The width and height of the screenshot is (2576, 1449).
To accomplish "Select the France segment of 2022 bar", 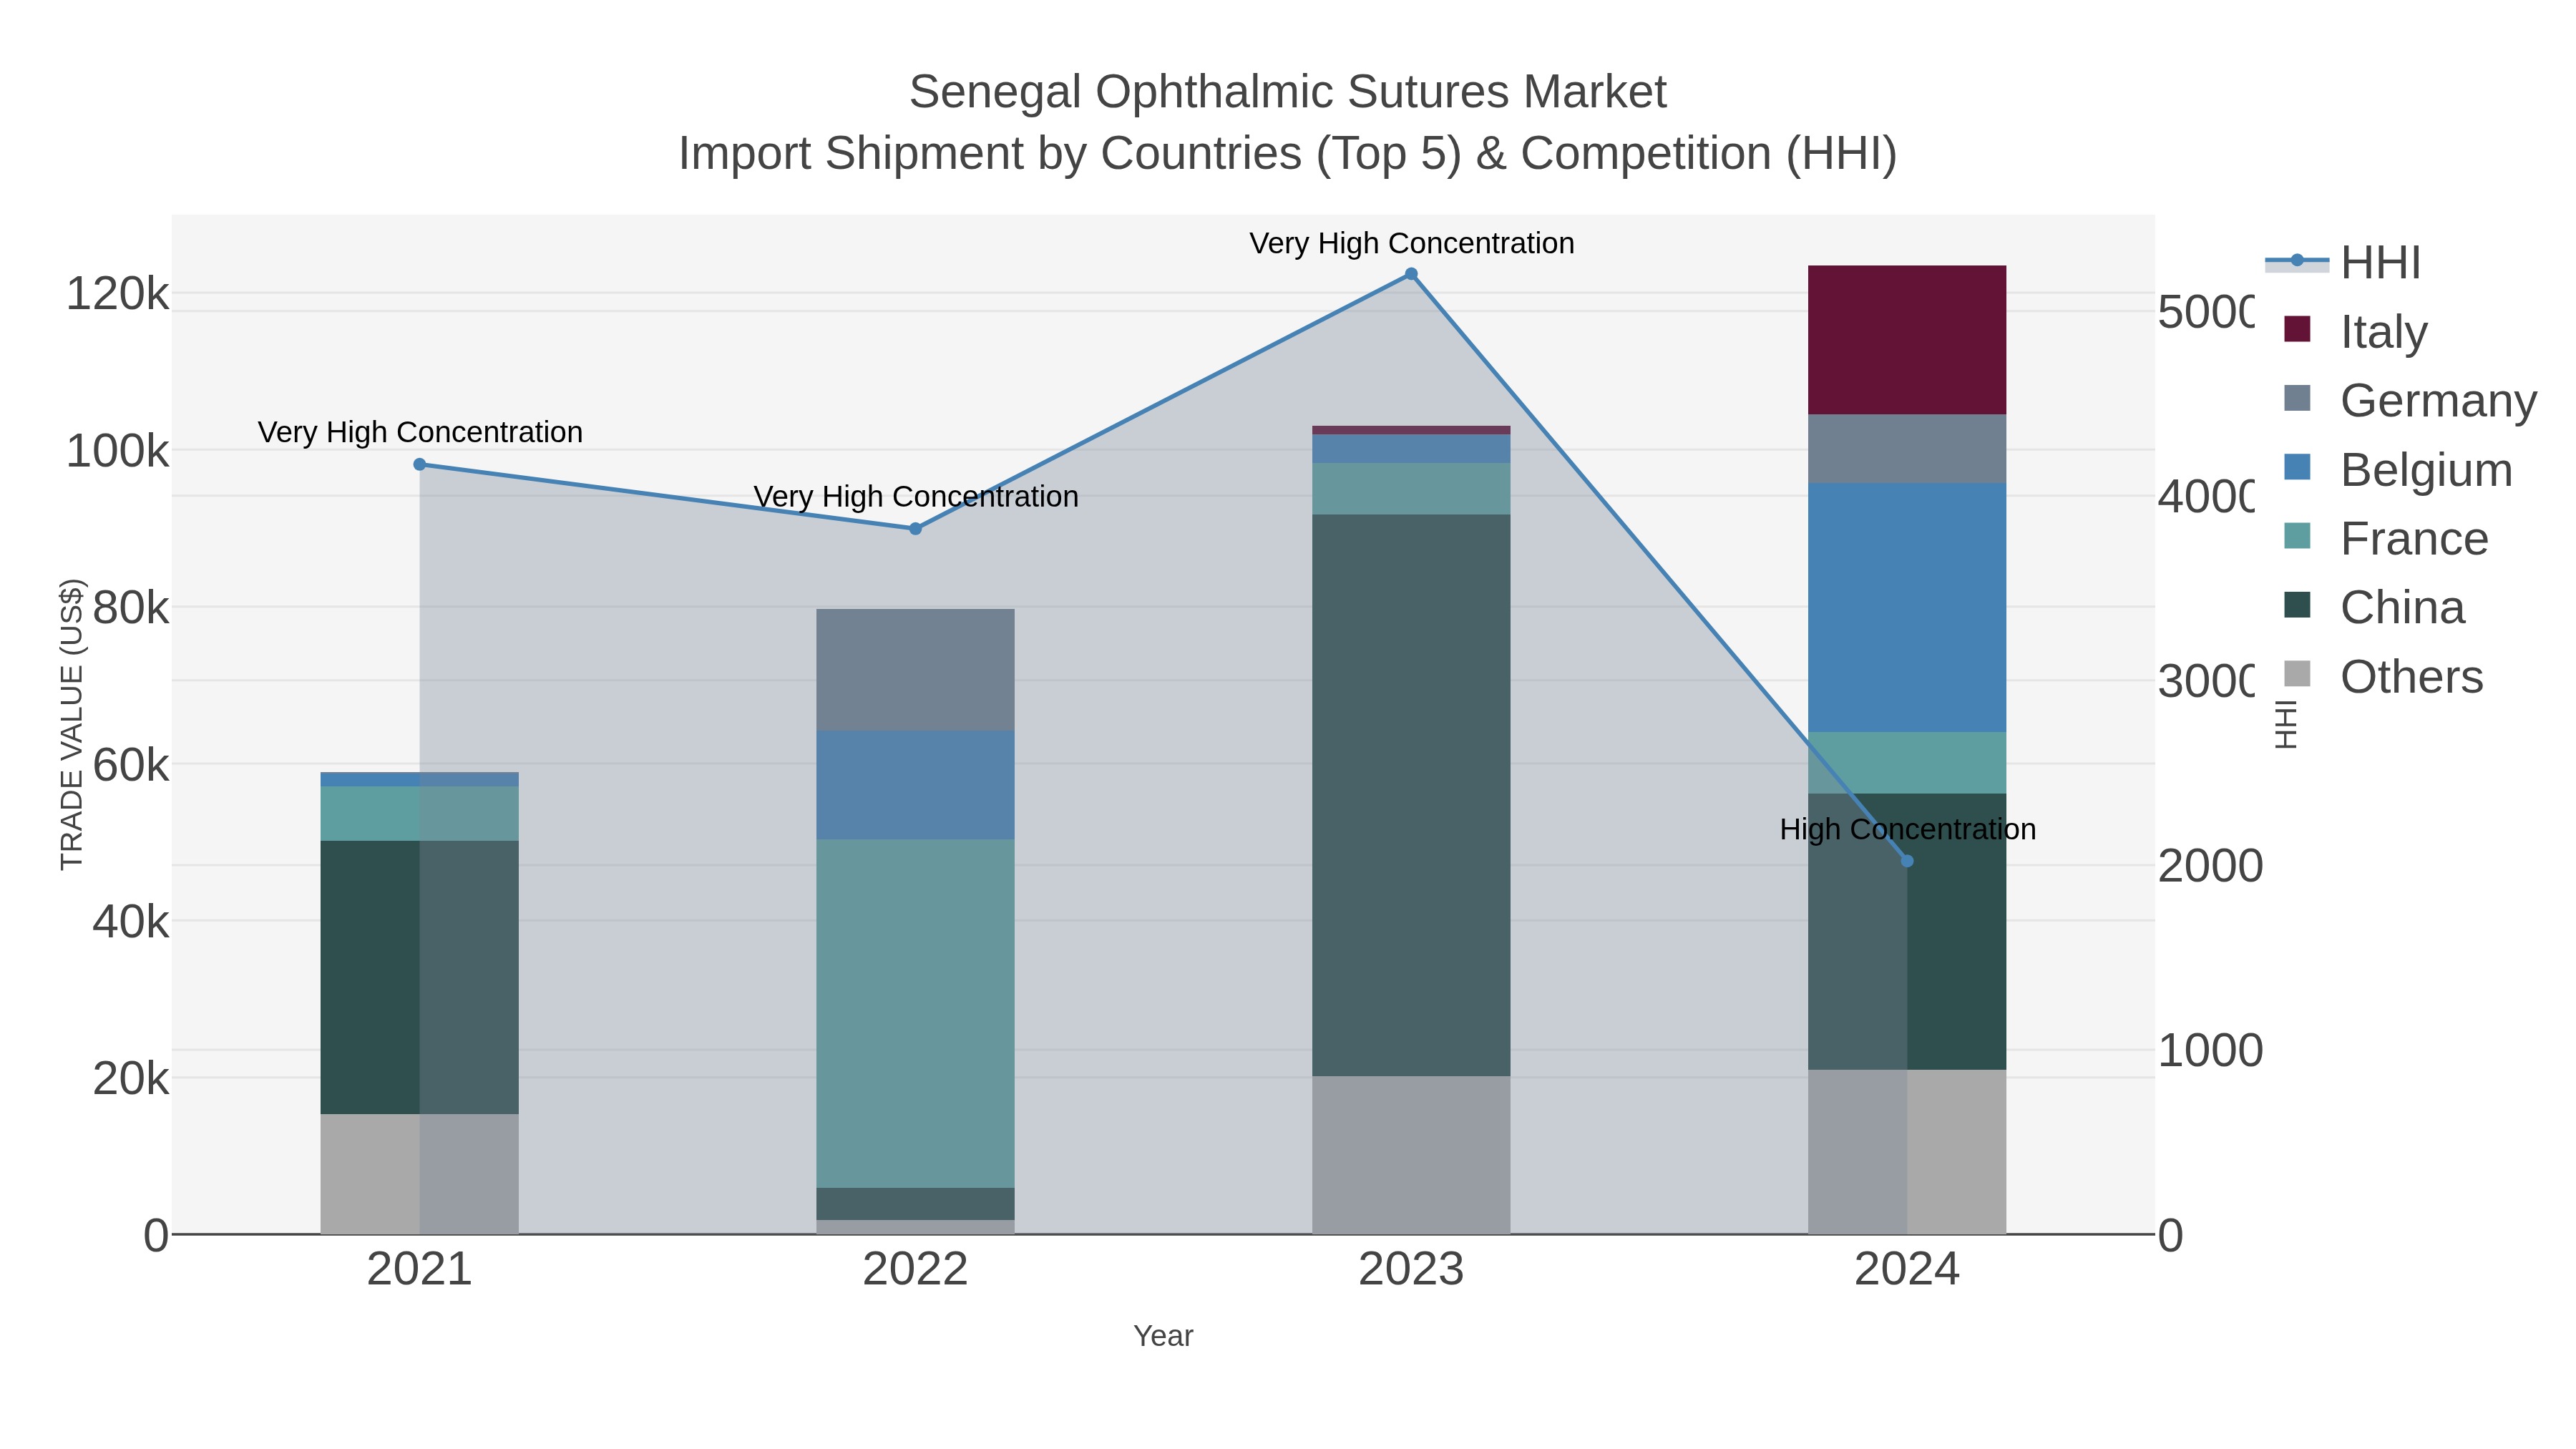I will (915, 1013).
